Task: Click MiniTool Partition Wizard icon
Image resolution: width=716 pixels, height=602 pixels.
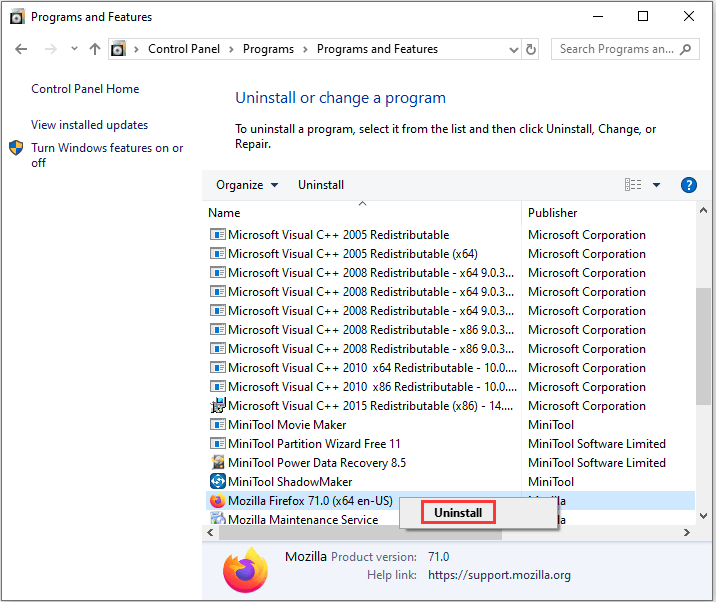Action: pos(218,444)
